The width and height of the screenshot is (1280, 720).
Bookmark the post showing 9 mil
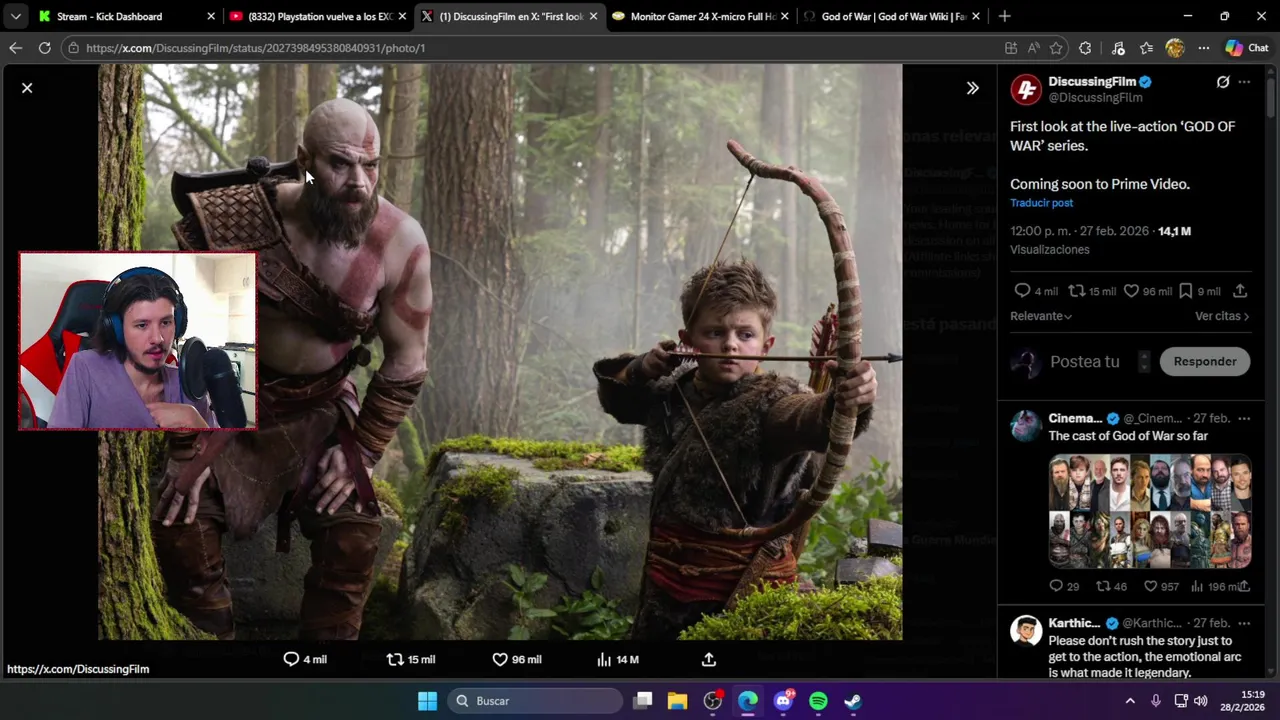click(x=1199, y=291)
